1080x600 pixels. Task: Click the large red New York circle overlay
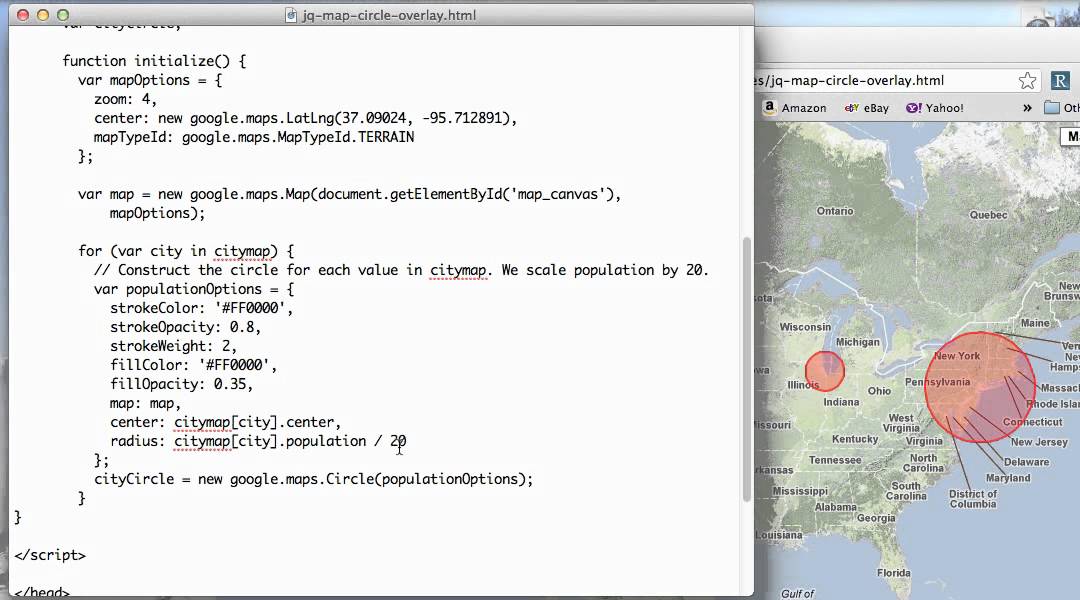click(979, 387)
